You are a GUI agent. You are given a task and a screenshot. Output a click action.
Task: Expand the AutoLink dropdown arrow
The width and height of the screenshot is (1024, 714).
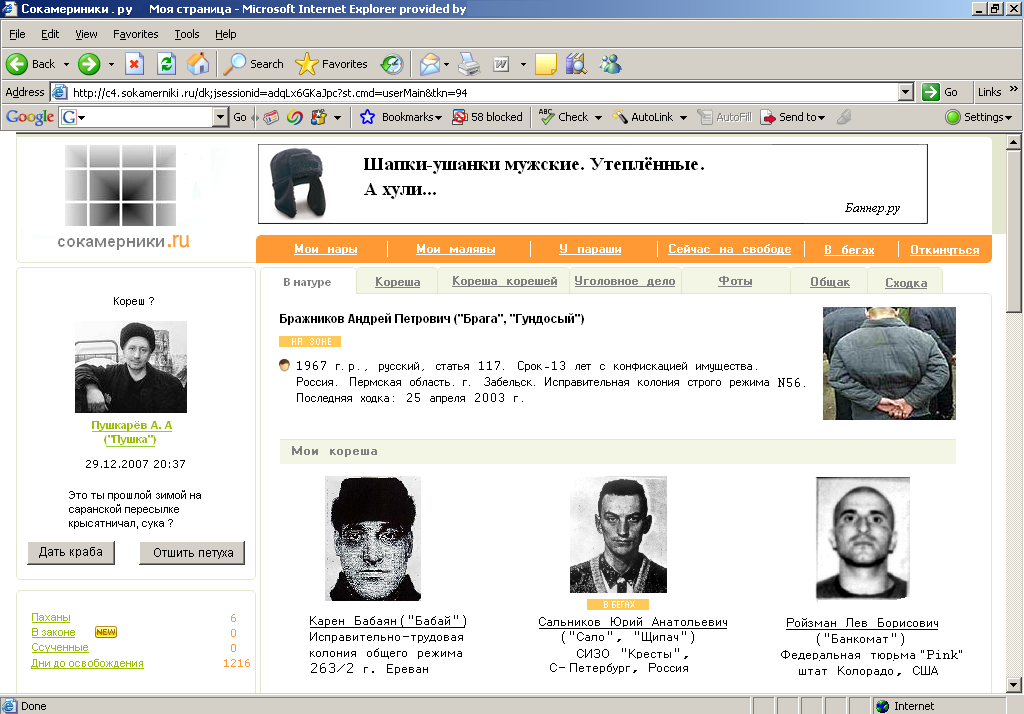(x=683, y=118)
